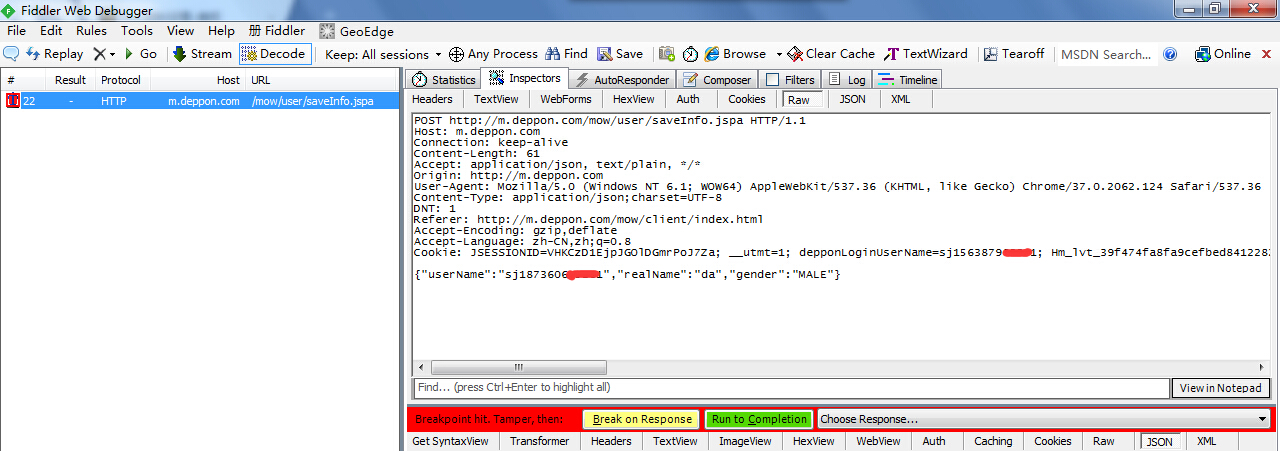Toggle Decode mode in toolbar

274,54
